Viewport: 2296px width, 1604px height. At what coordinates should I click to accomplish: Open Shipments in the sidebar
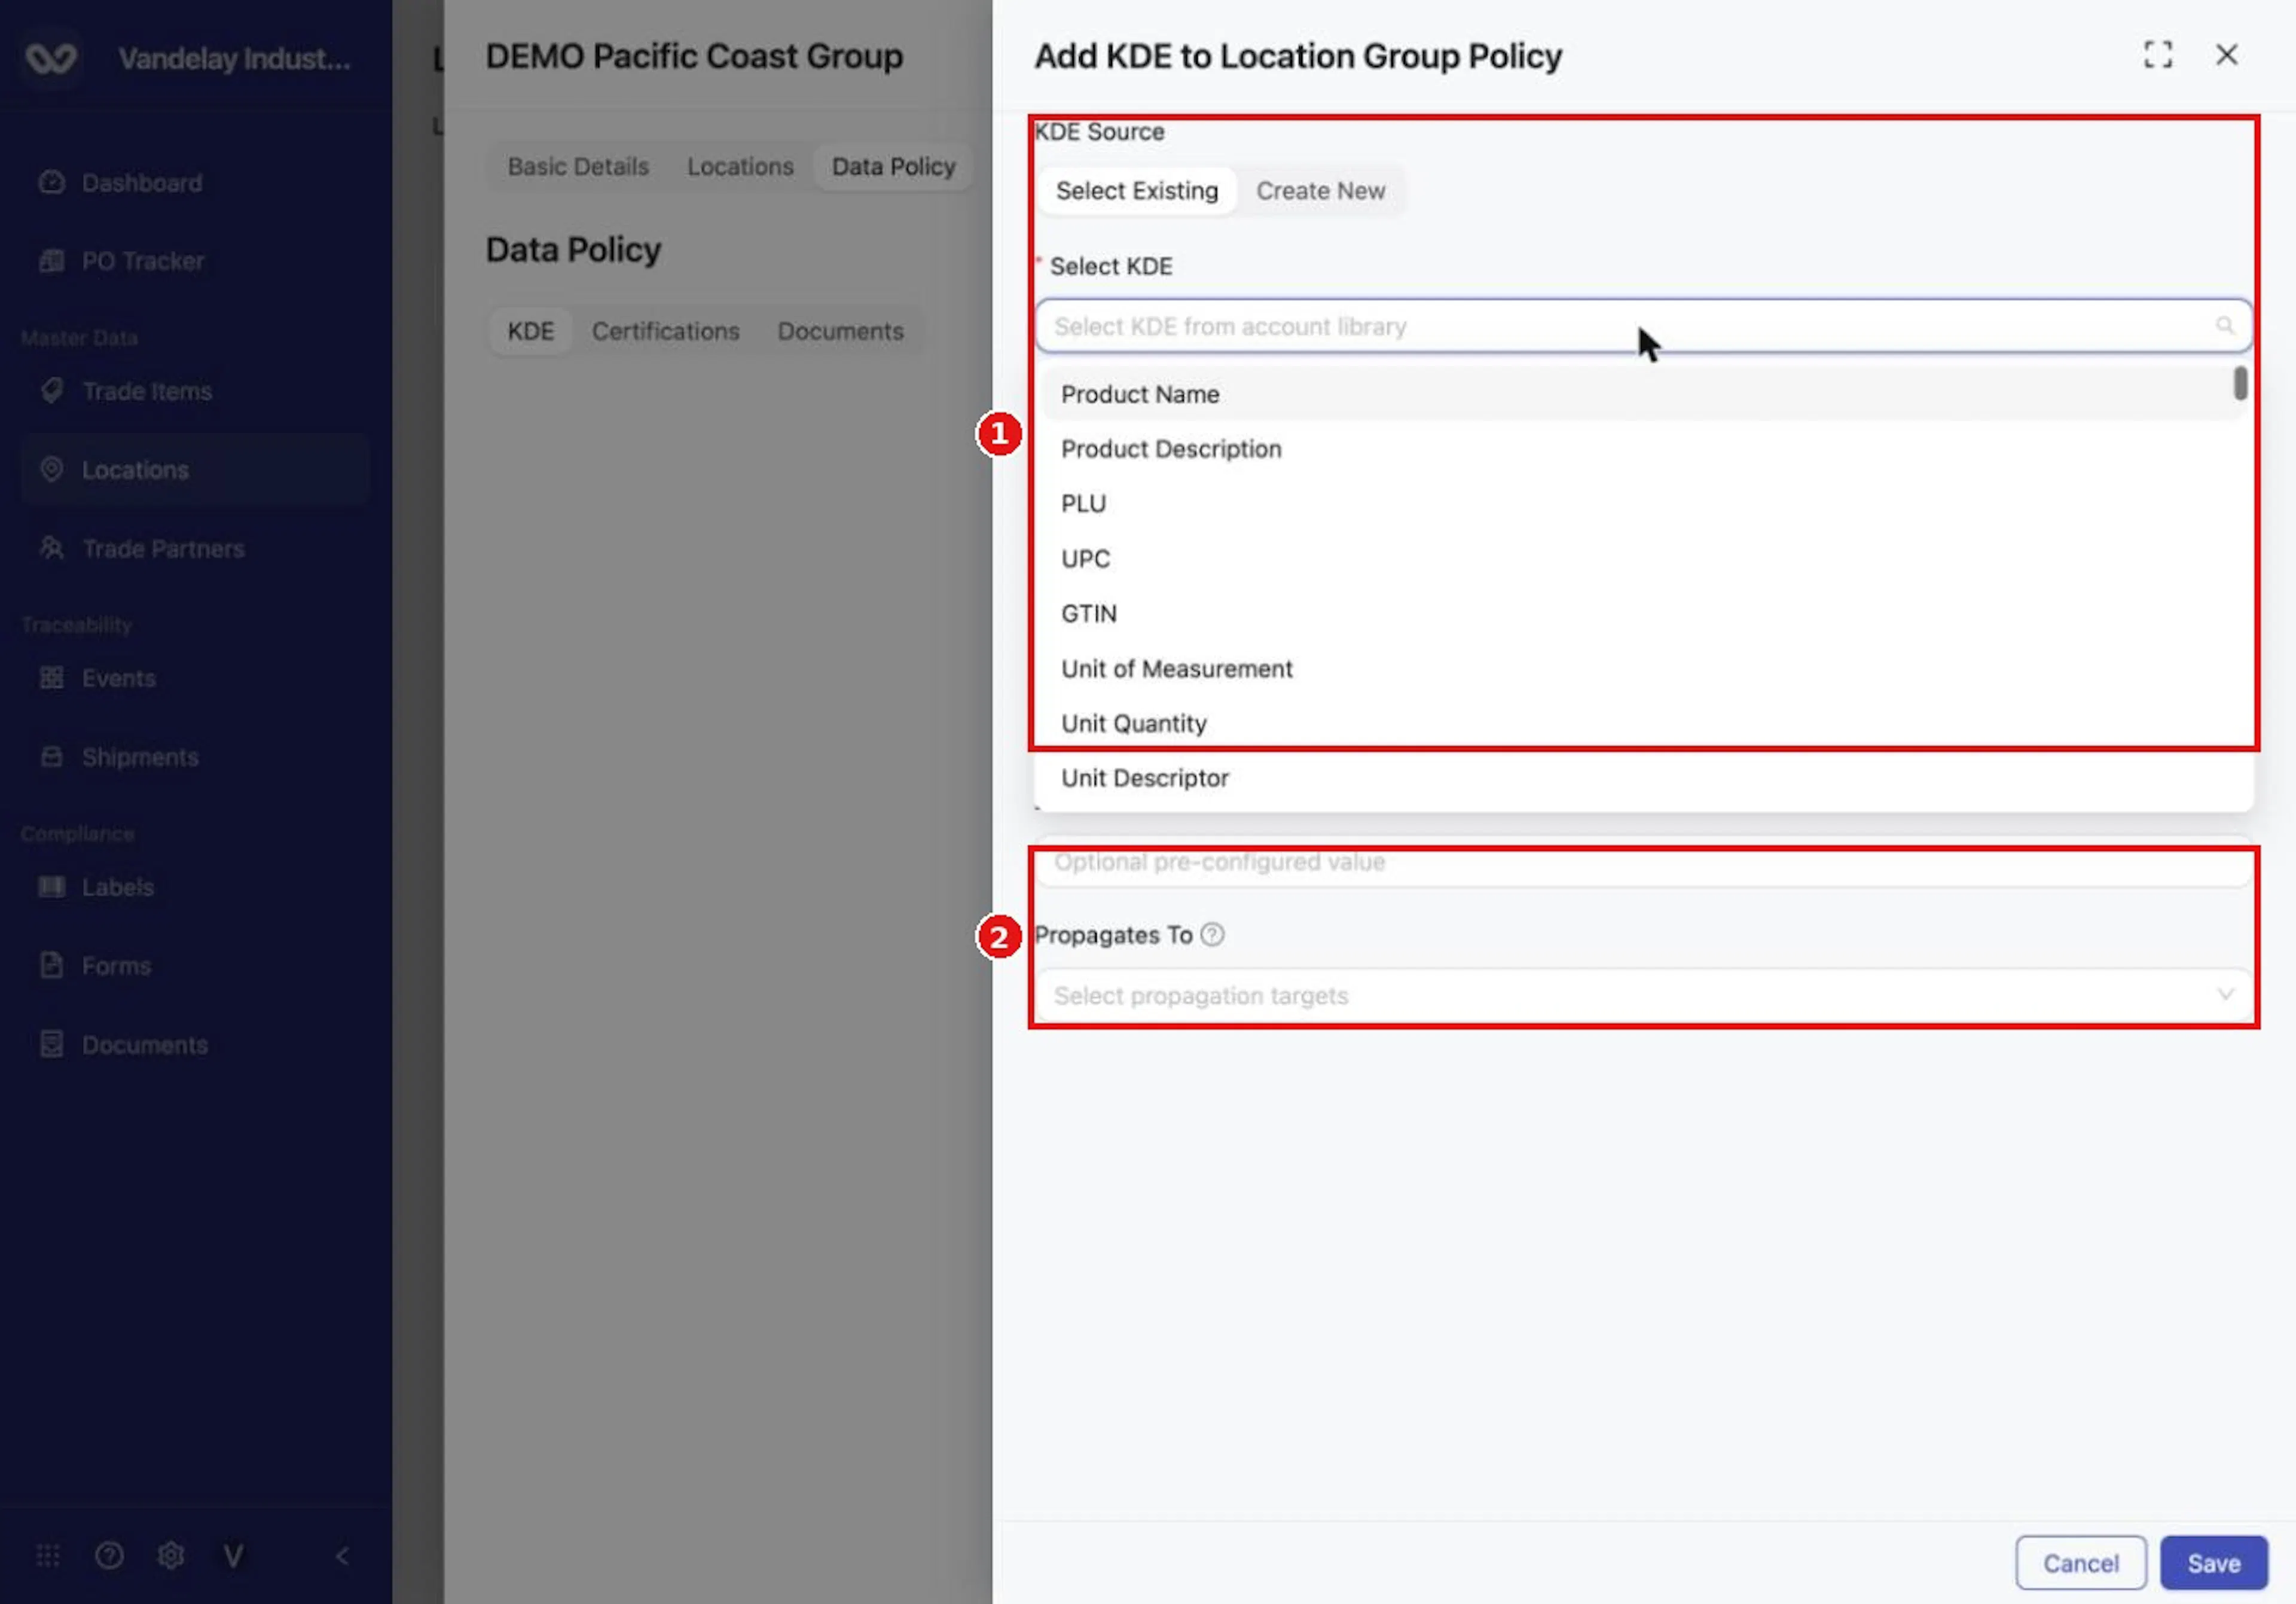point(118,757)
